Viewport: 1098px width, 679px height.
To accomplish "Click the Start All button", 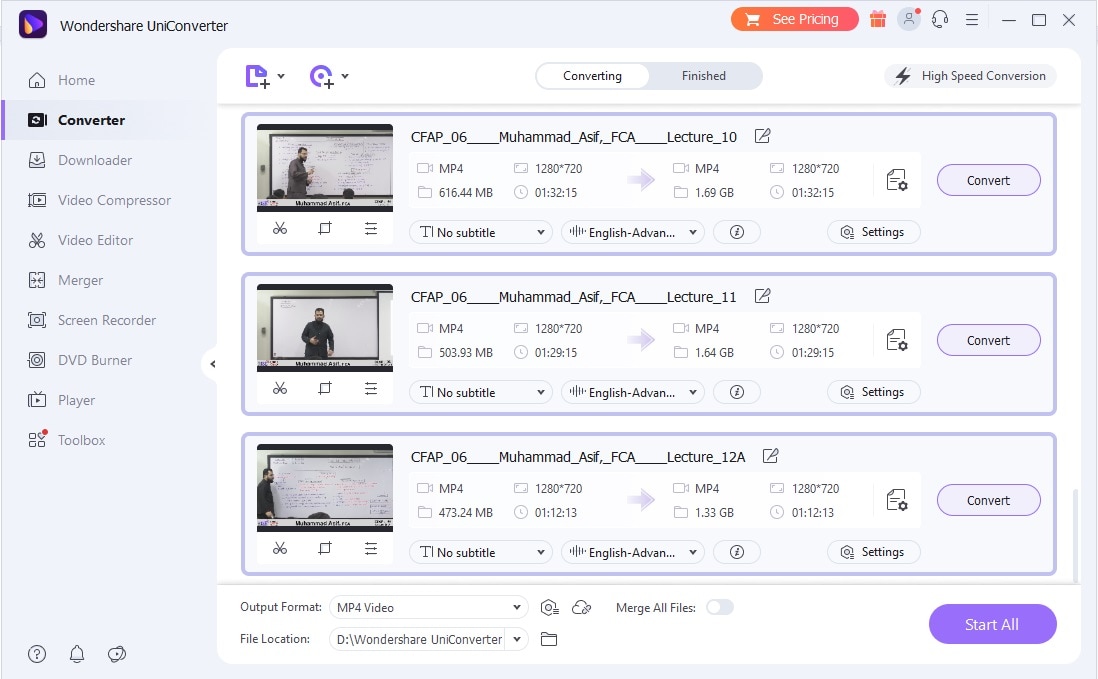I will coord(992,624).
